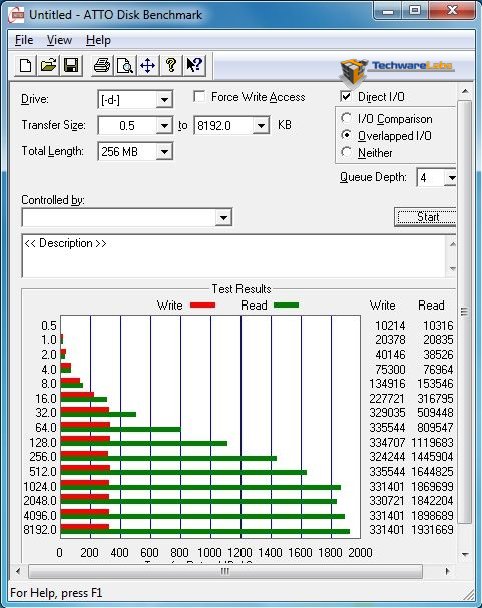The height and width of the screenshot is (608, 482).
Task: Click the horizontal scrollbar thumb
Action: tap(225, 571)
